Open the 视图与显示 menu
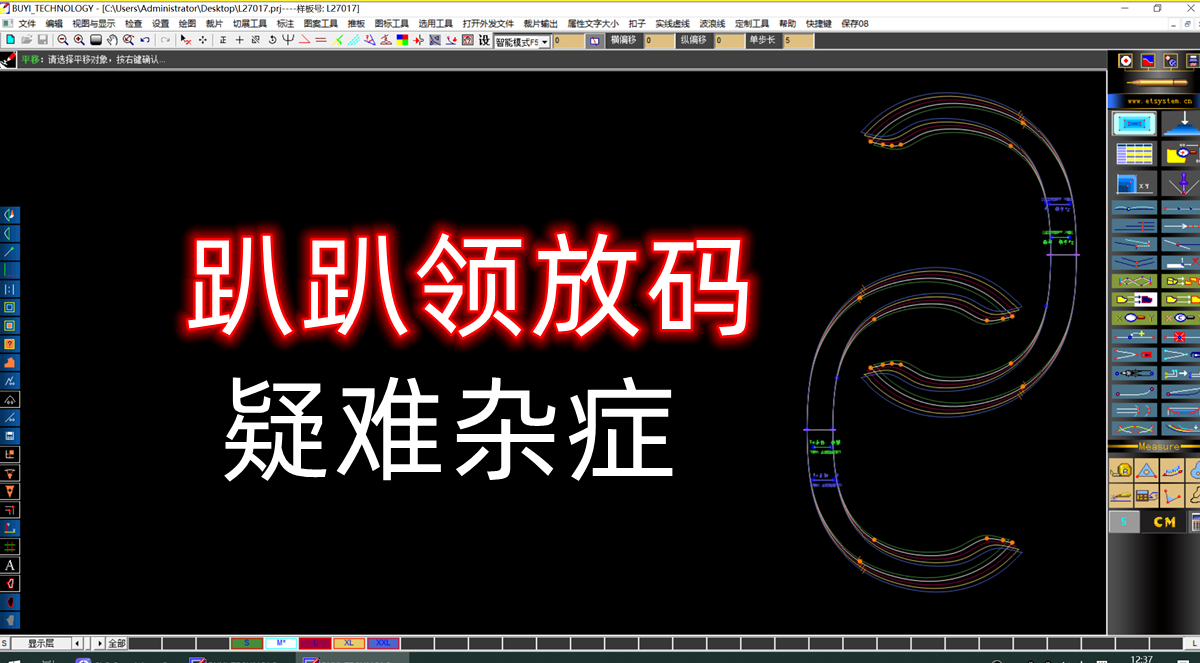This screenshot has height=663, width=1200. [93, 23]
